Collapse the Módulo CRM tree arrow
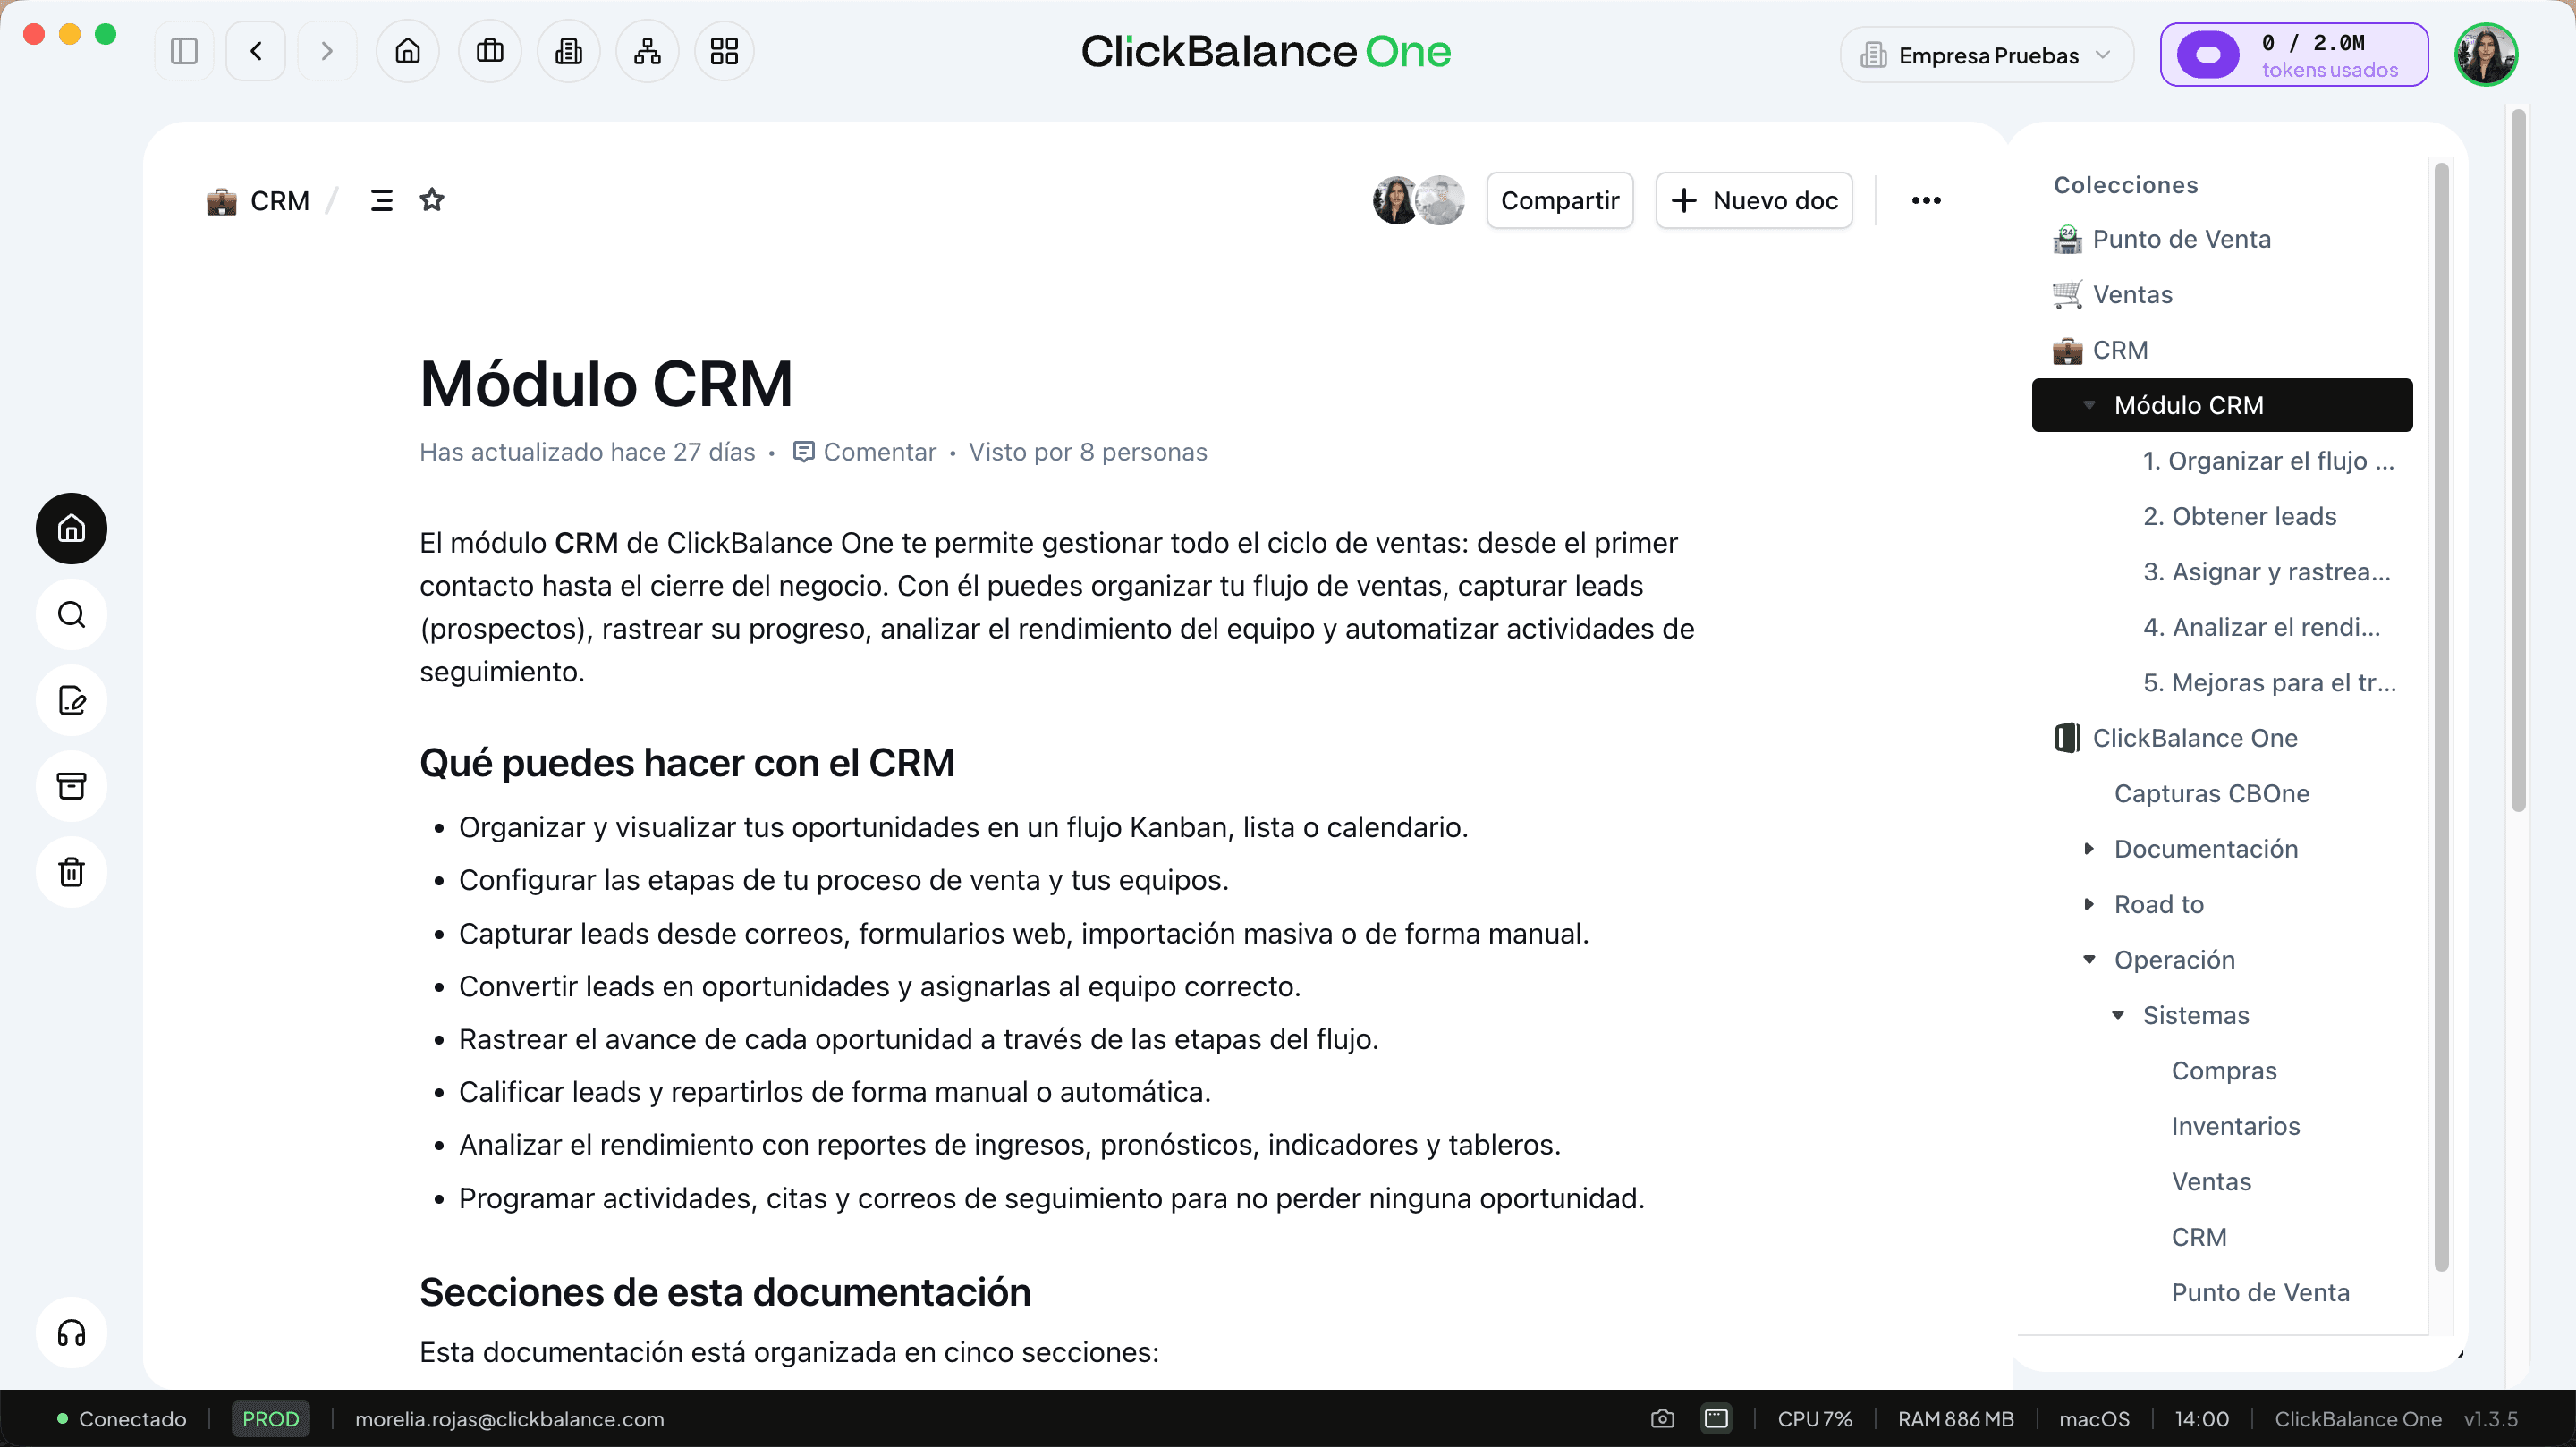 tap(2089, 405)
